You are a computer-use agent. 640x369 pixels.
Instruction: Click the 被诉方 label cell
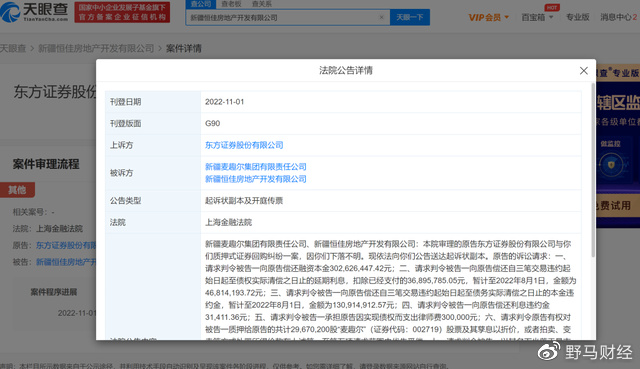[x=153, y=173]
